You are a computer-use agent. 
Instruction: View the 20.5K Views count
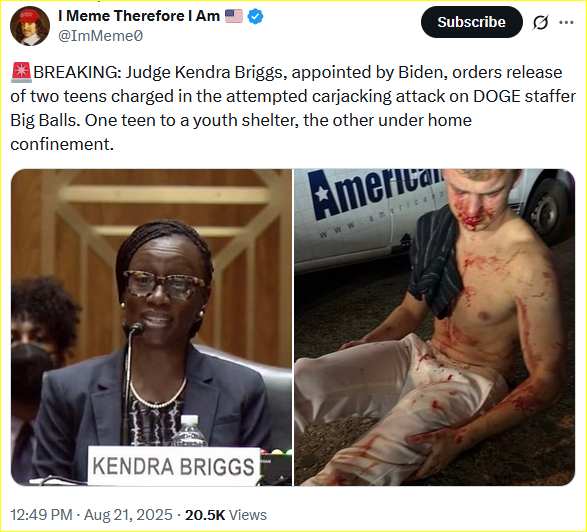tap(226, 515)
